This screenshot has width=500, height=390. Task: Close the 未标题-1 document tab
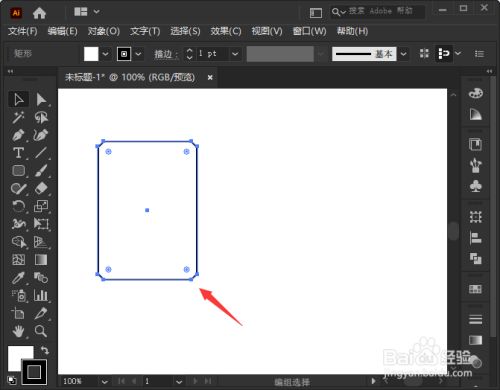pyautogui.click(x=210, y=77)
